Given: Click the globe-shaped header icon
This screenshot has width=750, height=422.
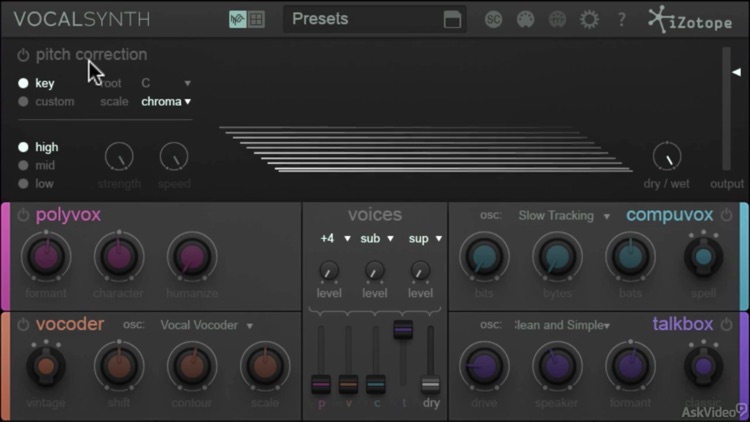Looking at the screenshot, I should click(557, 19).
